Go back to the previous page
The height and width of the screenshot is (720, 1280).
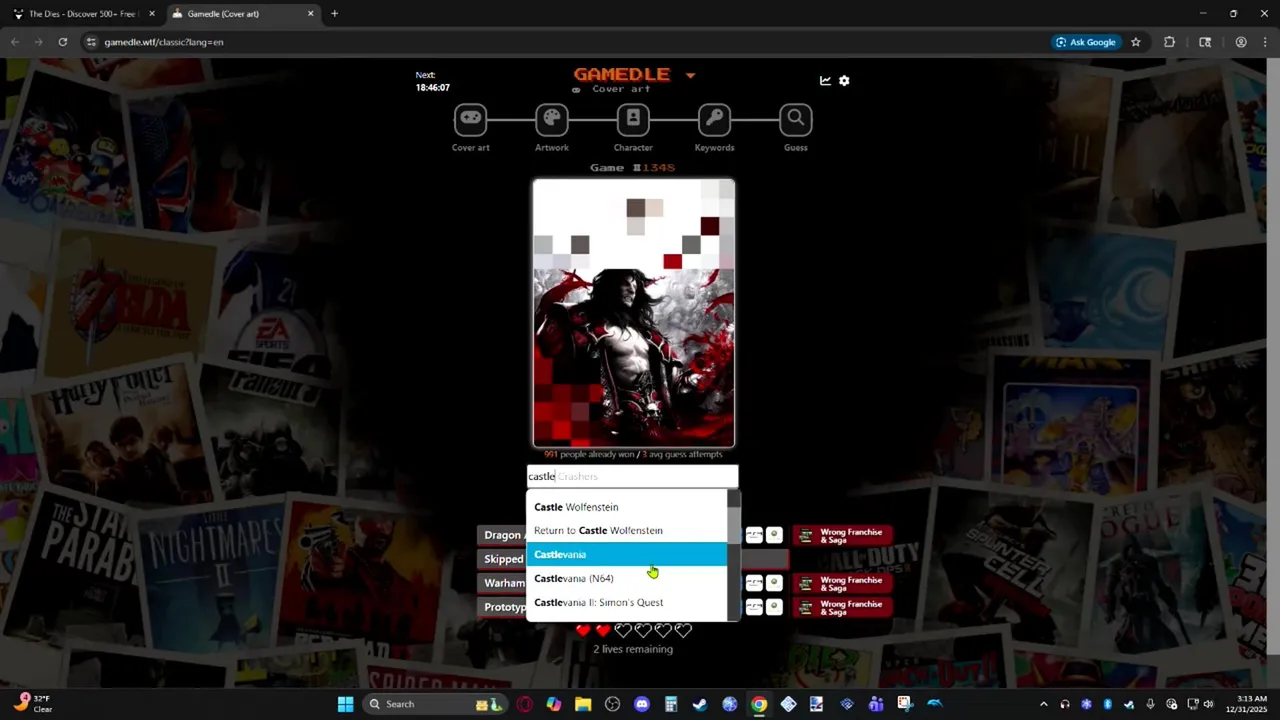pyautogui.click(x=15, y=42)
